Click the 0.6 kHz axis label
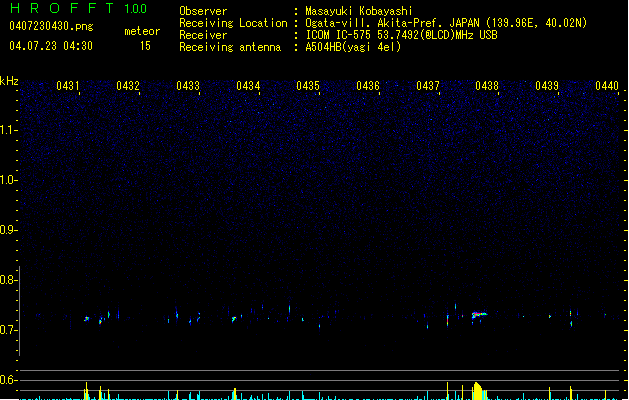Image resolution: width=629 pixels, height=400 pixels. (x=8, y=380)
